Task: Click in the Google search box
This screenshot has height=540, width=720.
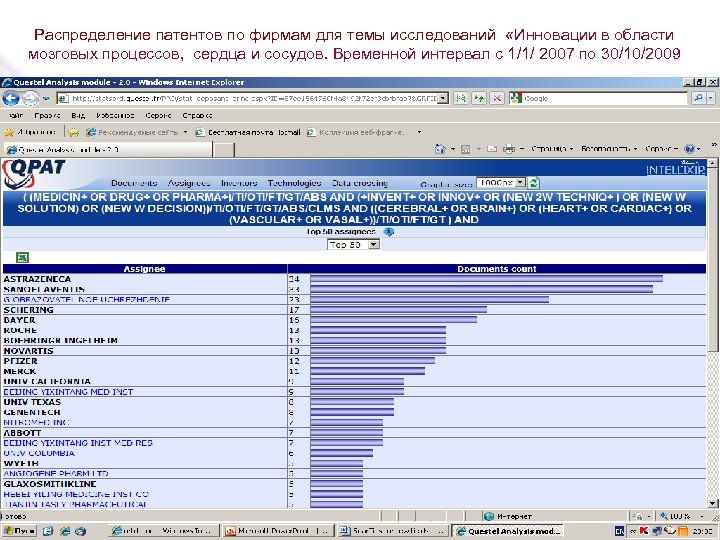Action: click(x=604, y=98)
